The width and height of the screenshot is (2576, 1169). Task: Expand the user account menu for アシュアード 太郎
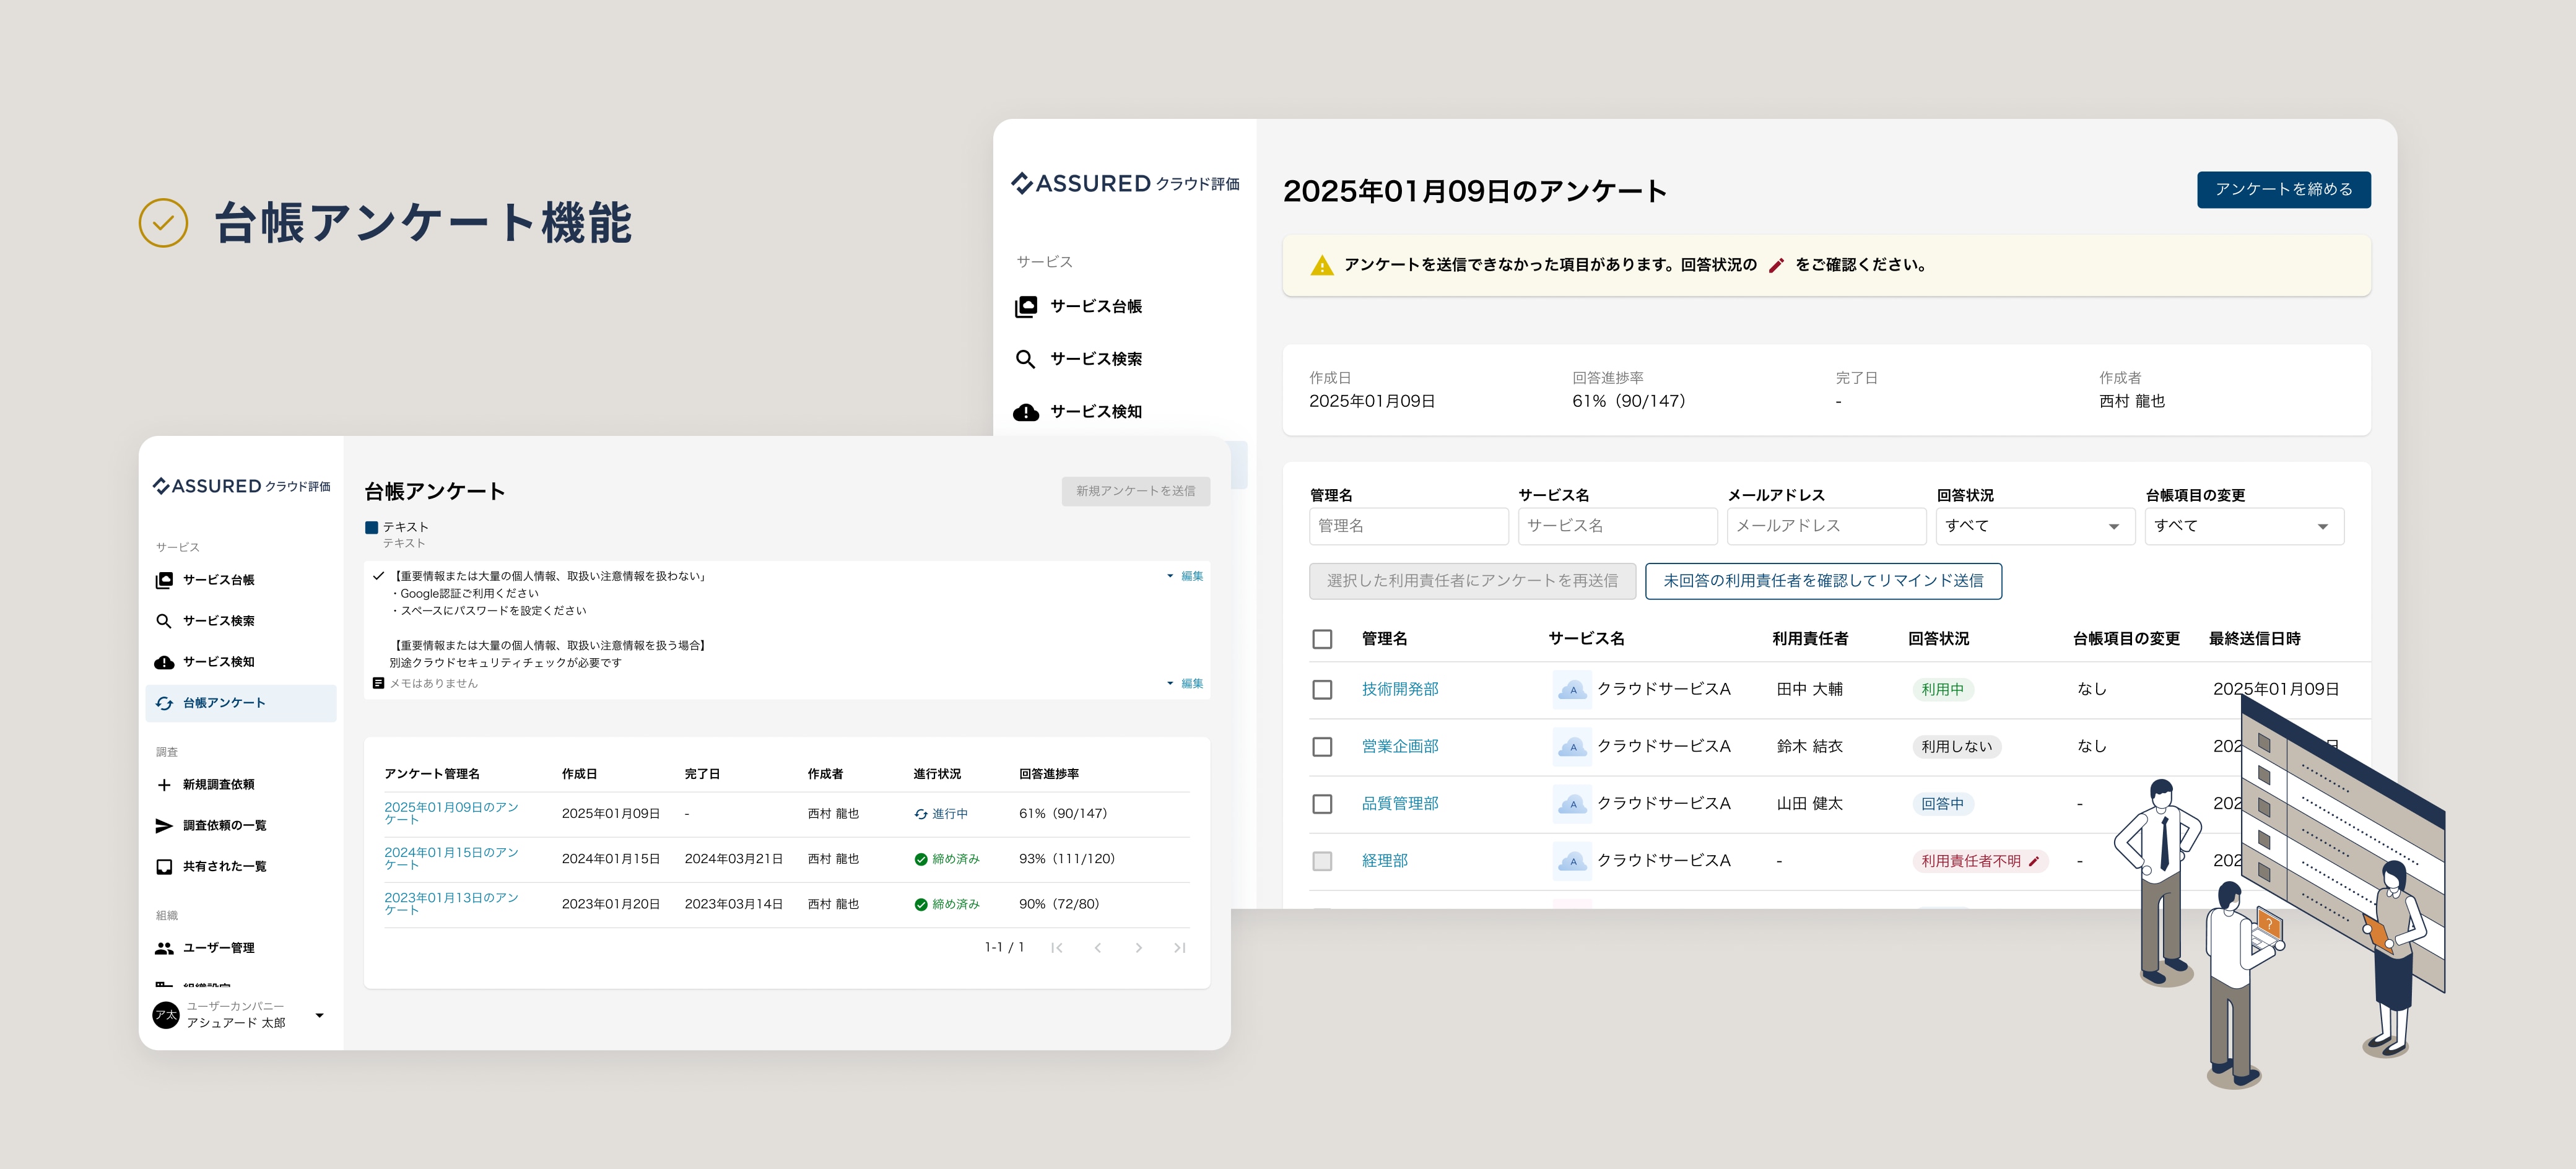tap(319, 1015)
